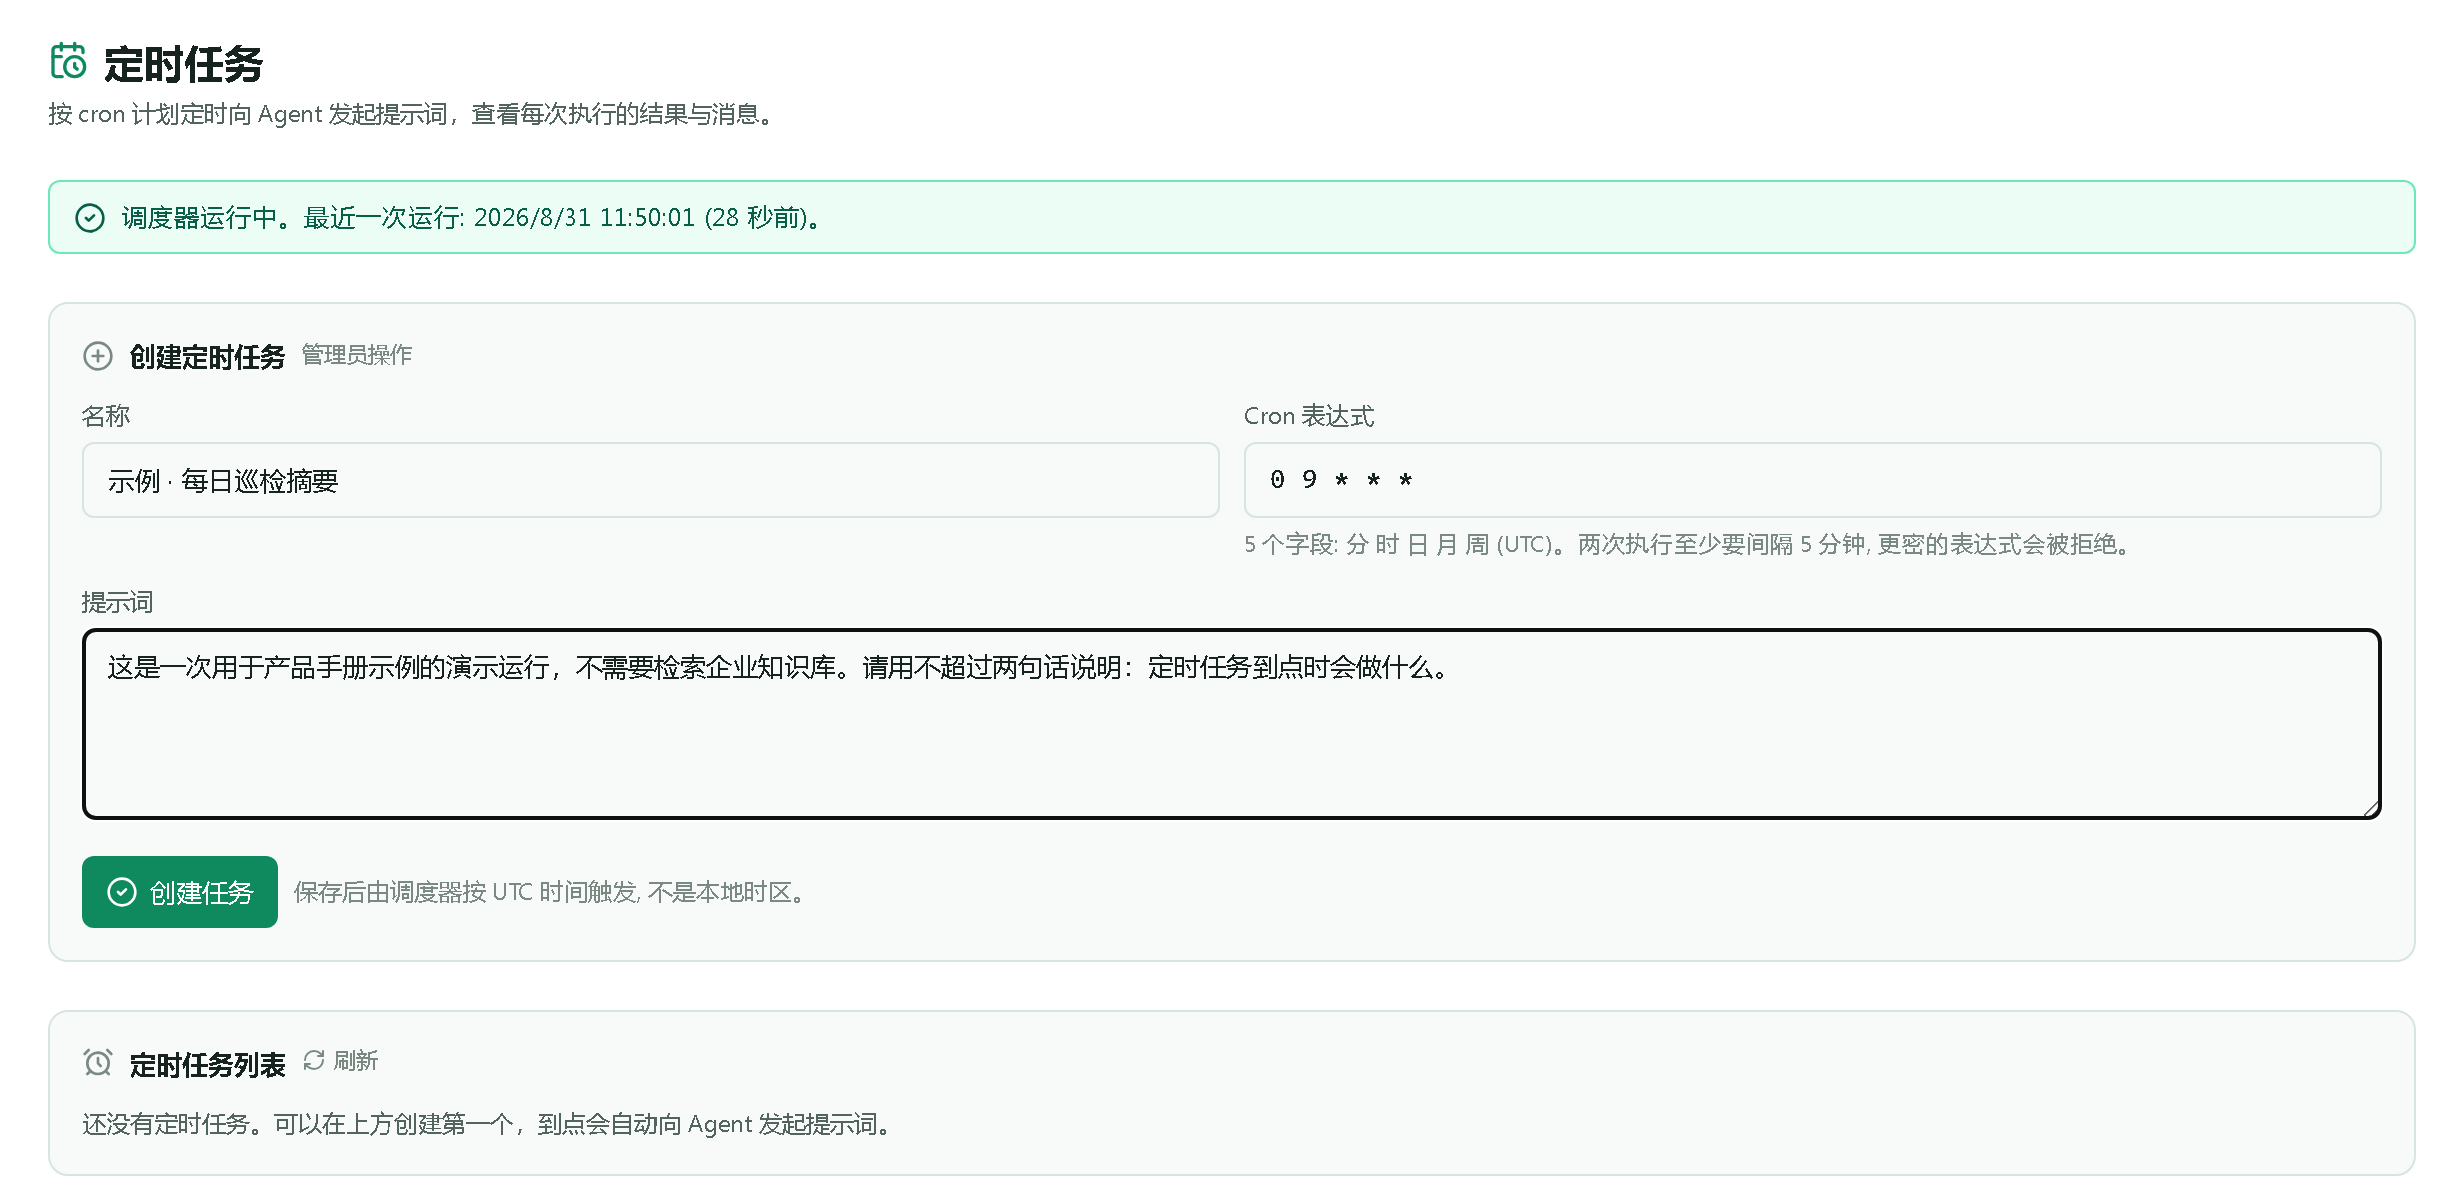Click the textarea resize handle in 提示词 box
2464x1200 pixels.
(x=2371, y=809)
